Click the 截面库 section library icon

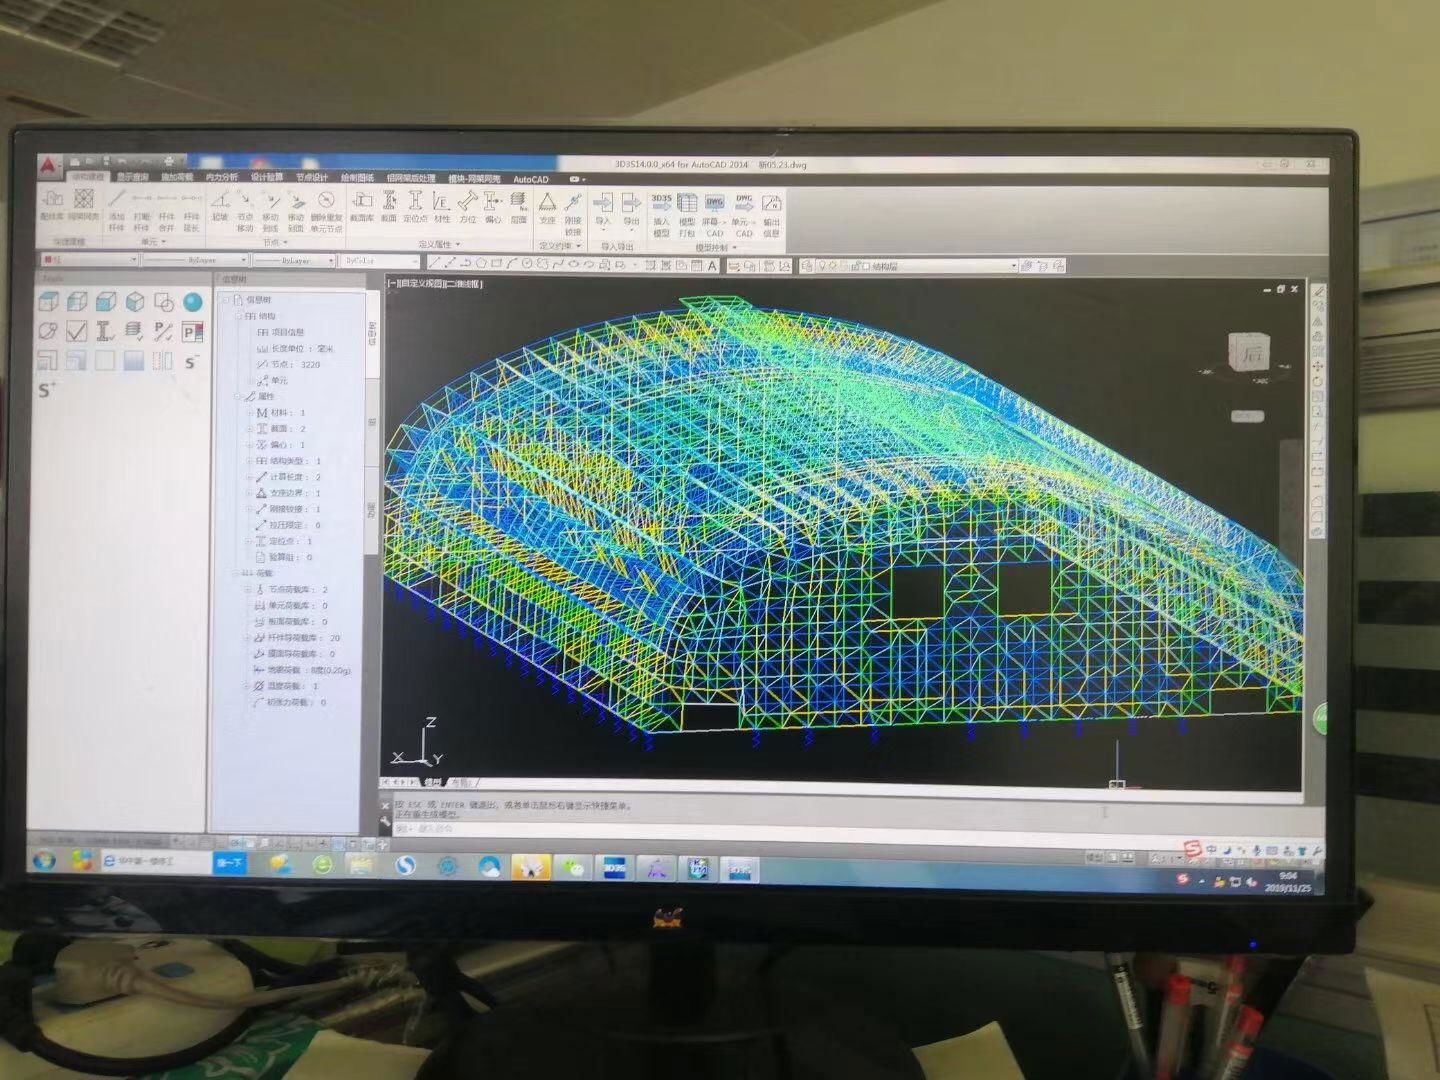pos(362,206)
